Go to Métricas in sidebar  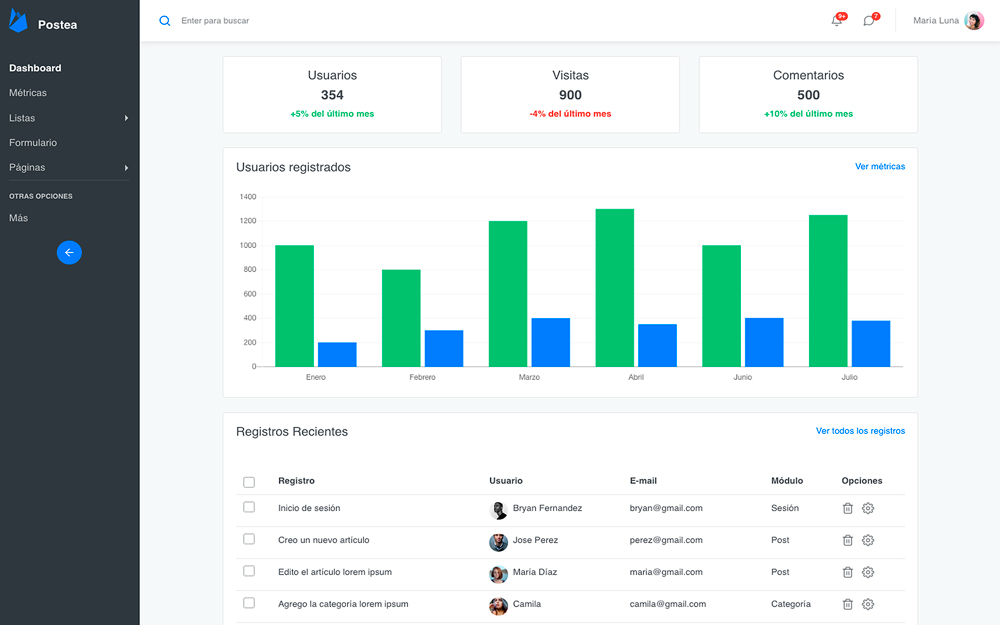28,93
